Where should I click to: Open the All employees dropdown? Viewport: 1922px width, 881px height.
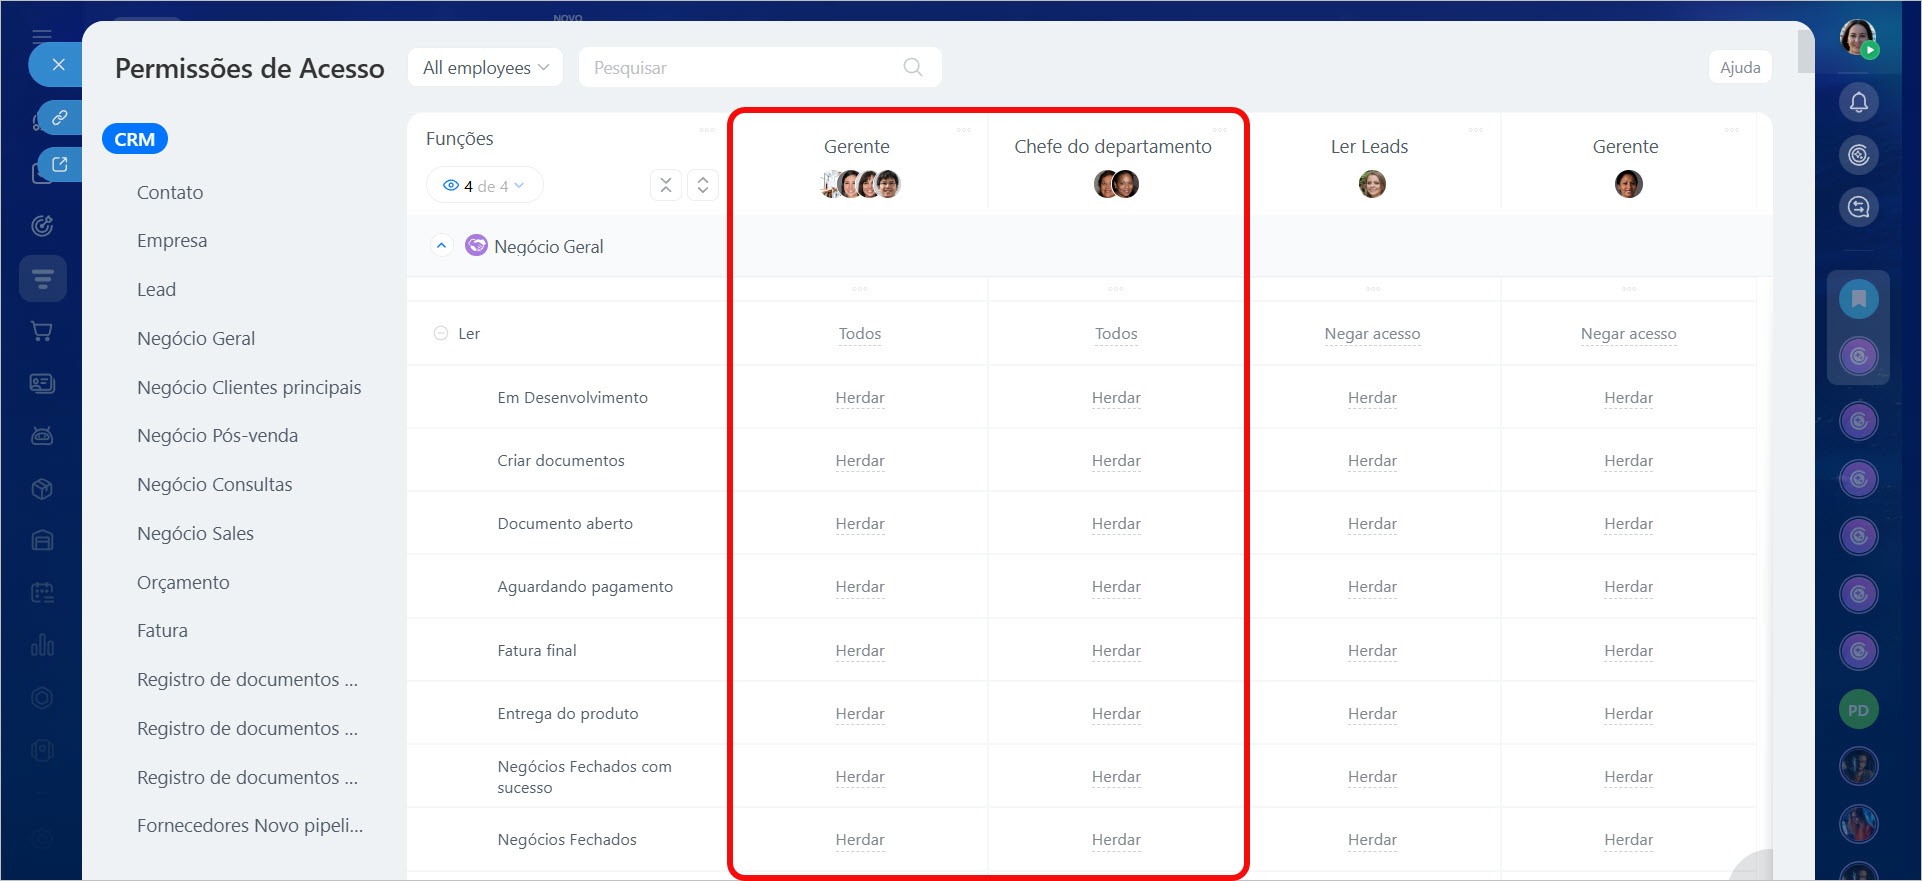point(485,67)
